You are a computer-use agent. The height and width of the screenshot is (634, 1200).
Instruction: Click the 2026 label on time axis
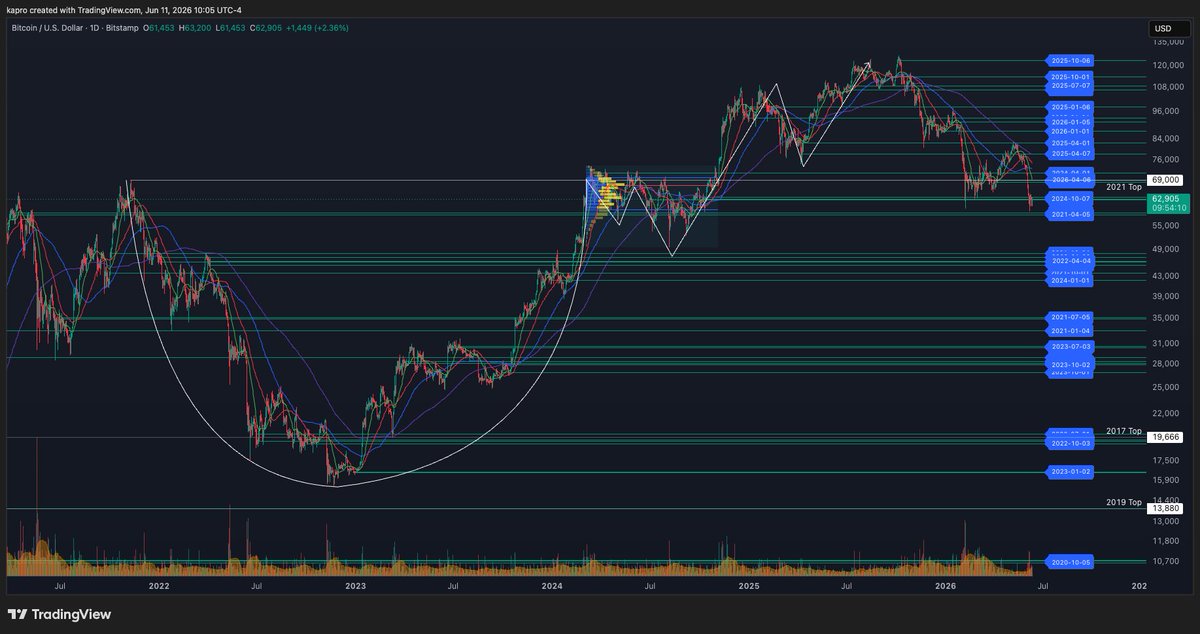point(945,585)
